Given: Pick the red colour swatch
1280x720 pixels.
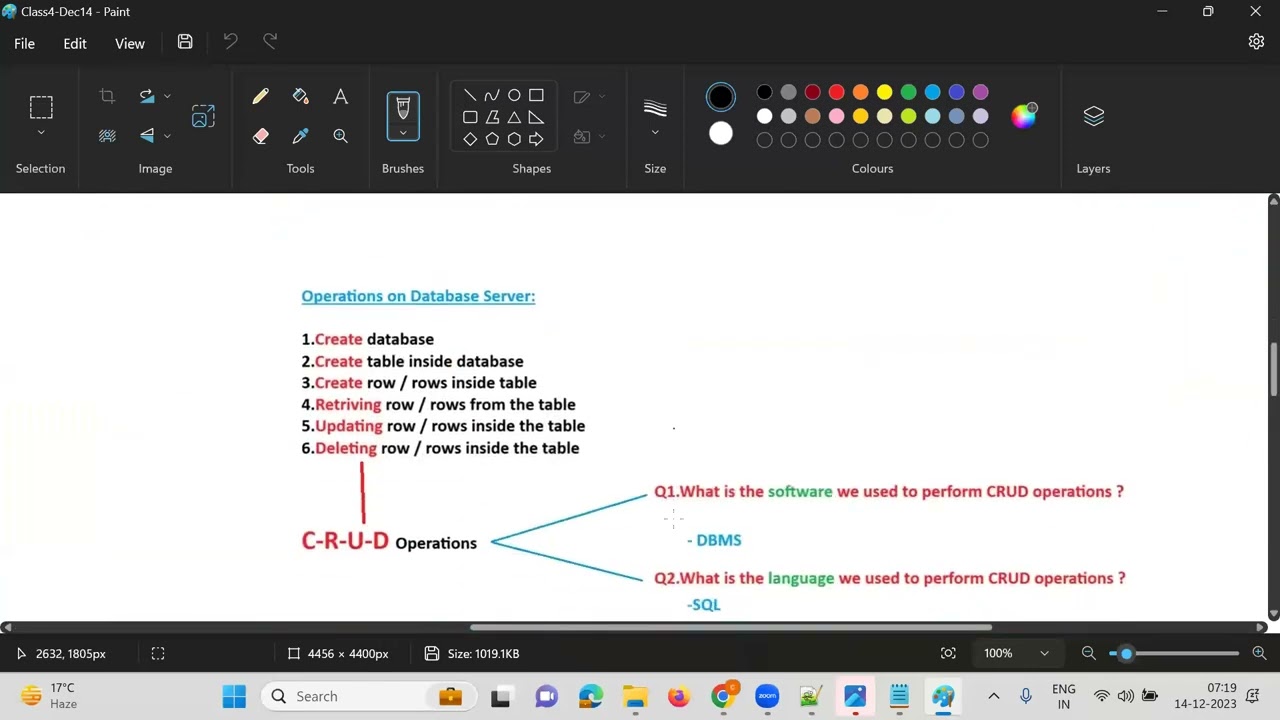Looking at the screenshot, I should click(836, 92).
